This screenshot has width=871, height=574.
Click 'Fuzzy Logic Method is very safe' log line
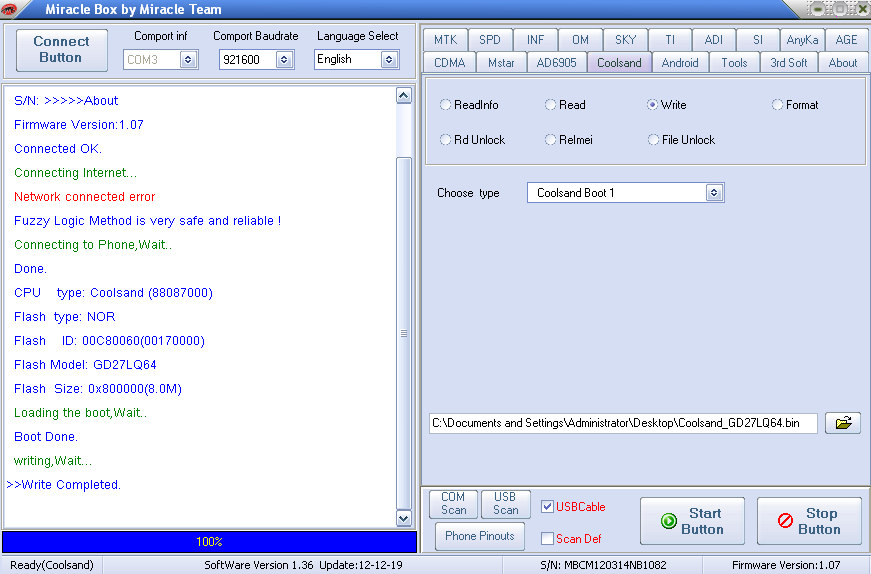pos(147,221)
